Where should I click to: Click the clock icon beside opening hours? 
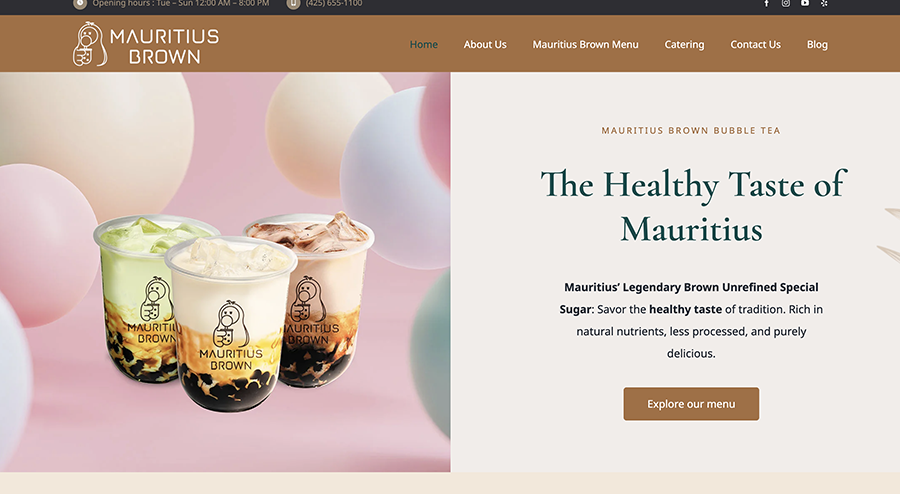click(80, 3)
